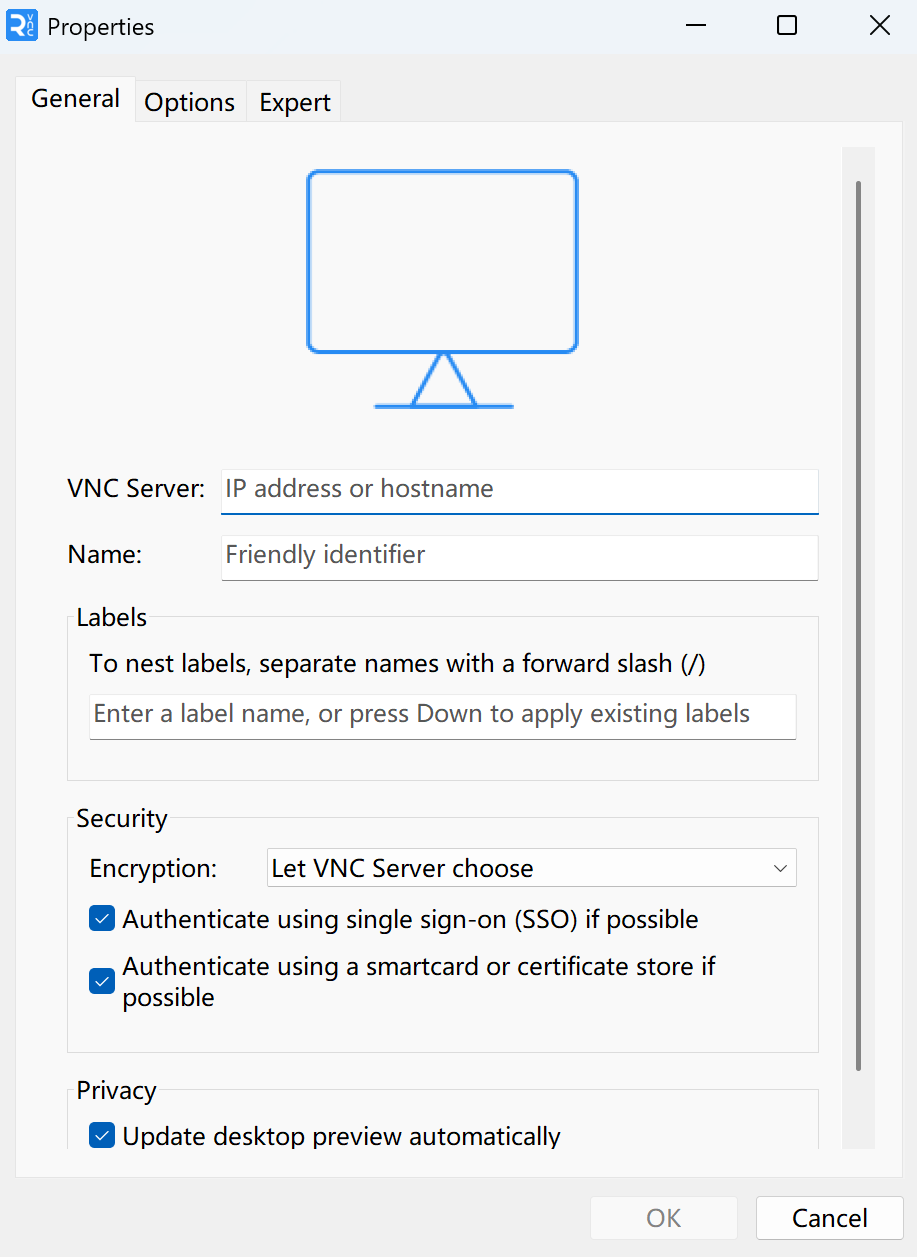Image resolution: width=917 pixels, height=1257 pixels.
Task: Switch to the Options tab
Action: tap(189, 101)
